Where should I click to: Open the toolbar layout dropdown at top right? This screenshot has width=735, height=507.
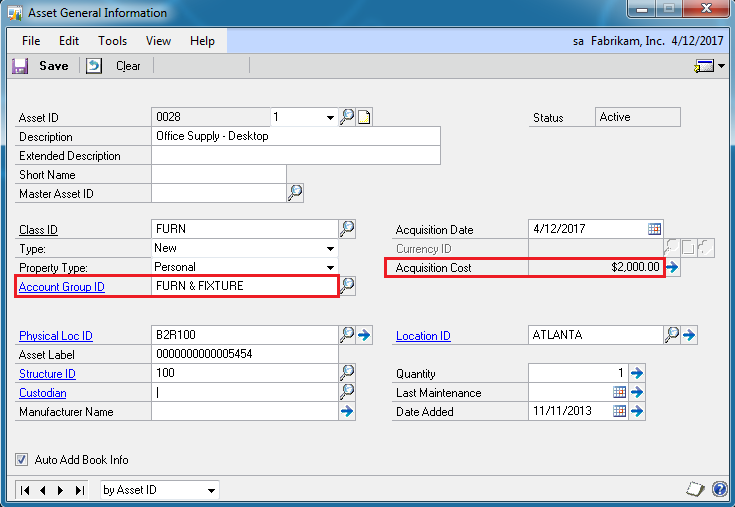pyautogui.click(x=721, y=66)
